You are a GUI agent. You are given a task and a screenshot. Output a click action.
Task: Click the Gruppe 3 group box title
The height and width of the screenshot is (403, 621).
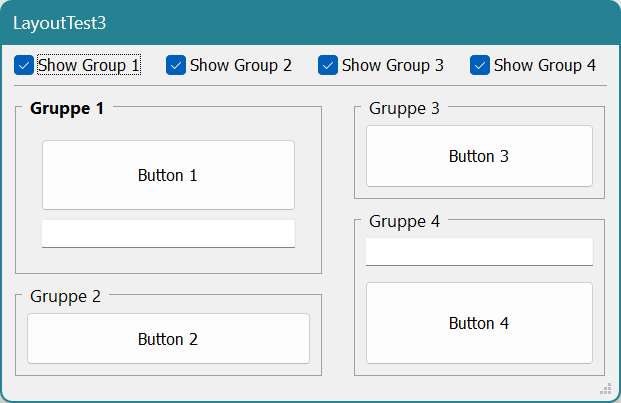click(404, 108)
